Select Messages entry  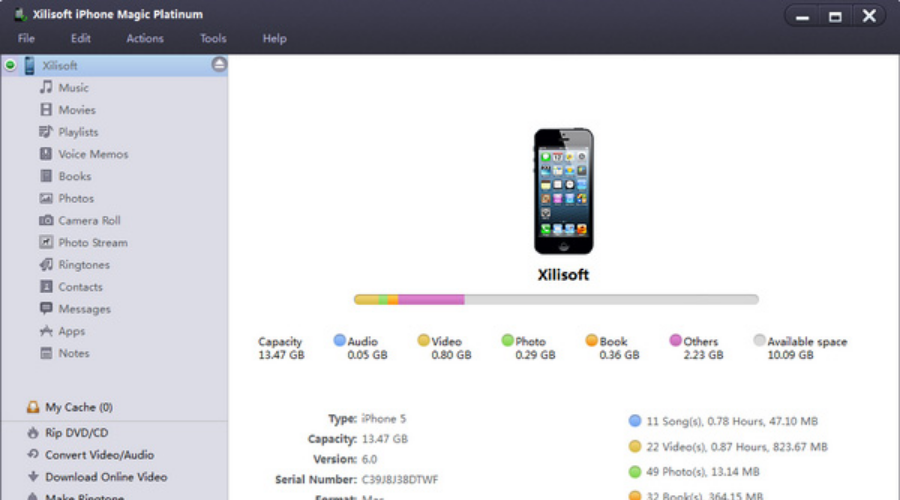click(84, 309)
